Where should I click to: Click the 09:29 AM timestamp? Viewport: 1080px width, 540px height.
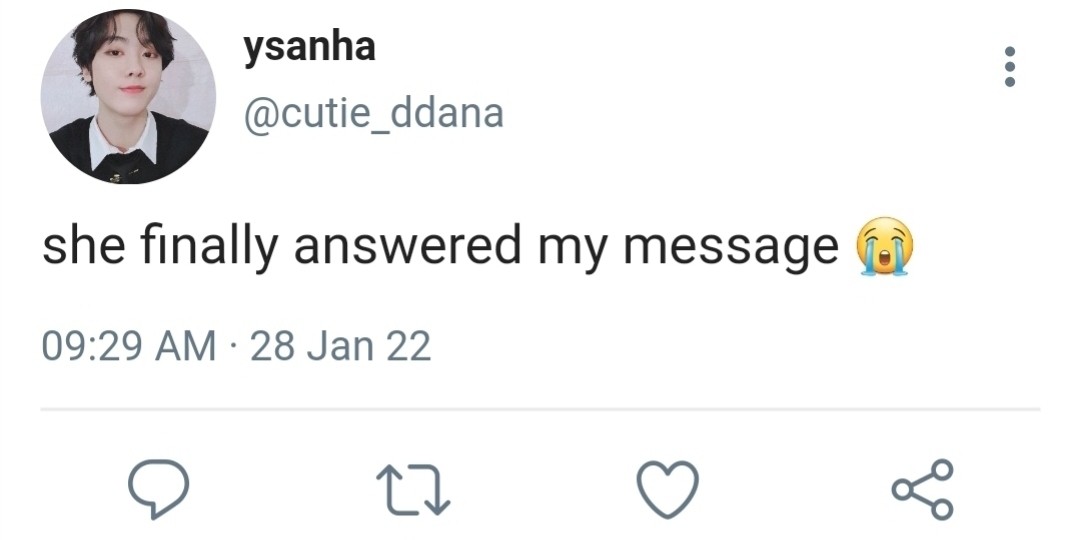click(128, 346)
